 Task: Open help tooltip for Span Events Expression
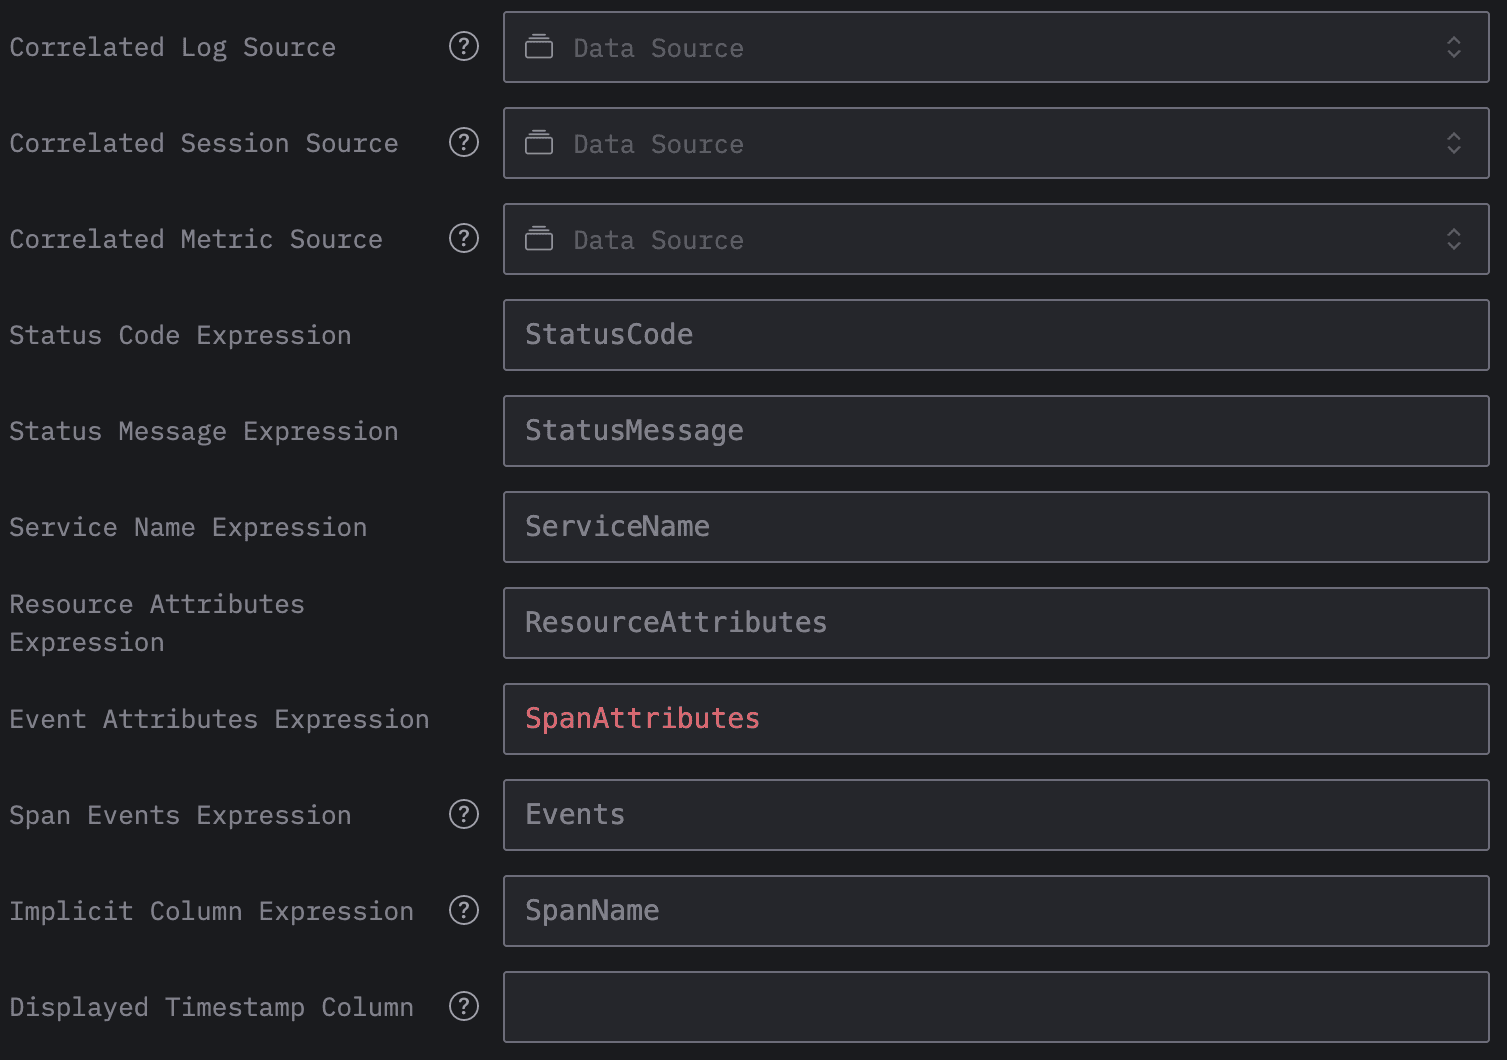(464, 814)
